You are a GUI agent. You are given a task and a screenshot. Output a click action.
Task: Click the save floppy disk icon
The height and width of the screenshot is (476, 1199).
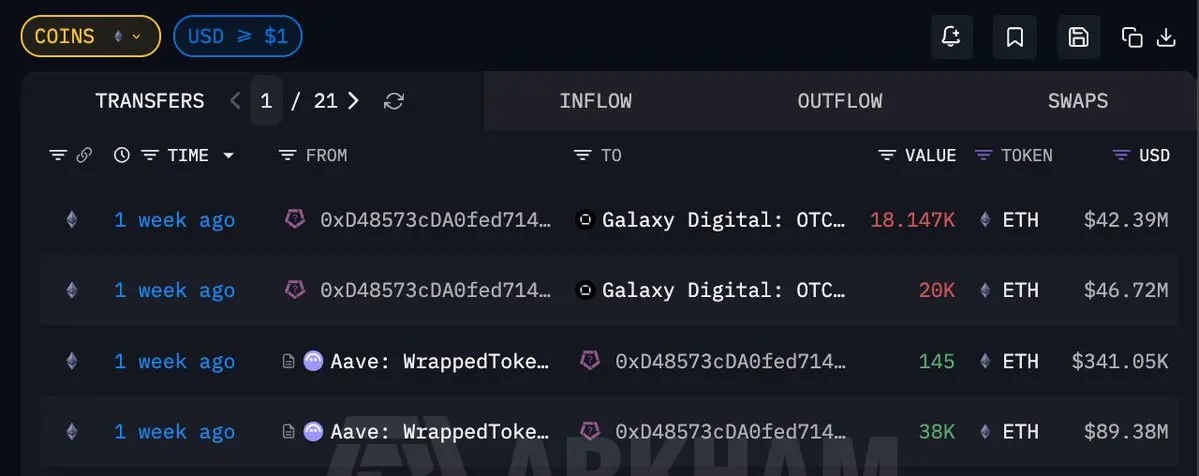(x=1078, y=38)
